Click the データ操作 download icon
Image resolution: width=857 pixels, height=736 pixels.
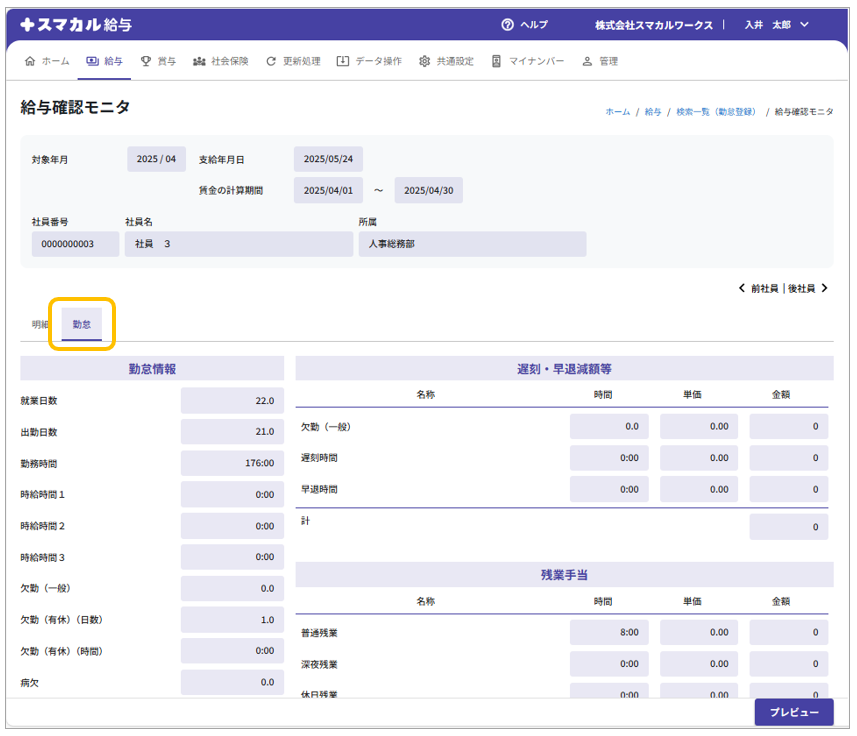(x=343, y=61)
